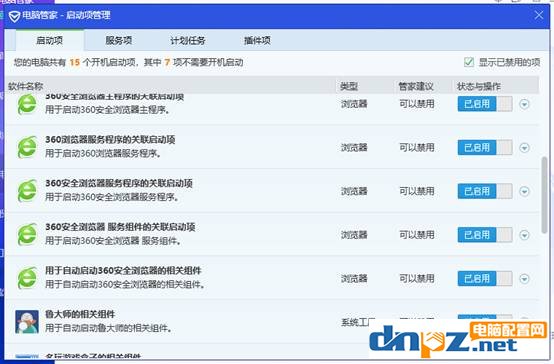Click description 用于启动360安全浏览器主程序。

107,110
